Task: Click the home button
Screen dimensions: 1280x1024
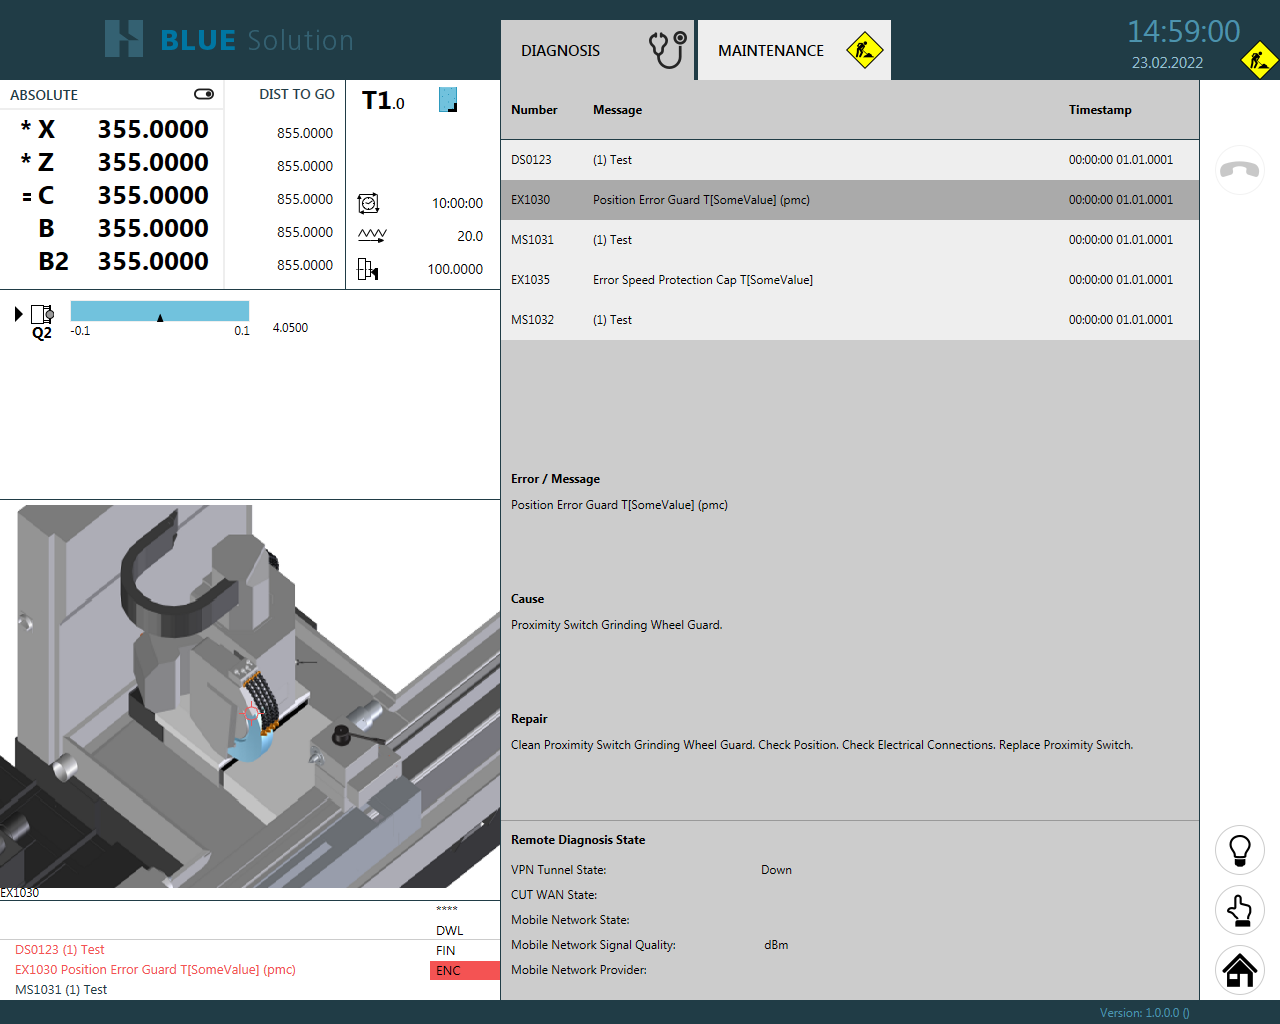Action: (x=1240, y=970)
